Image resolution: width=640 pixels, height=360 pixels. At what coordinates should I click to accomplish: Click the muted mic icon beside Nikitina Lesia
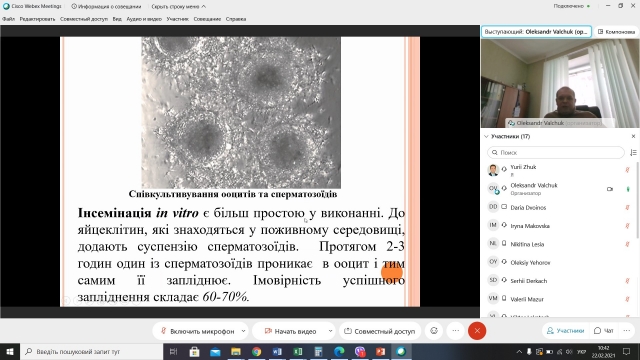pos(627,244)
